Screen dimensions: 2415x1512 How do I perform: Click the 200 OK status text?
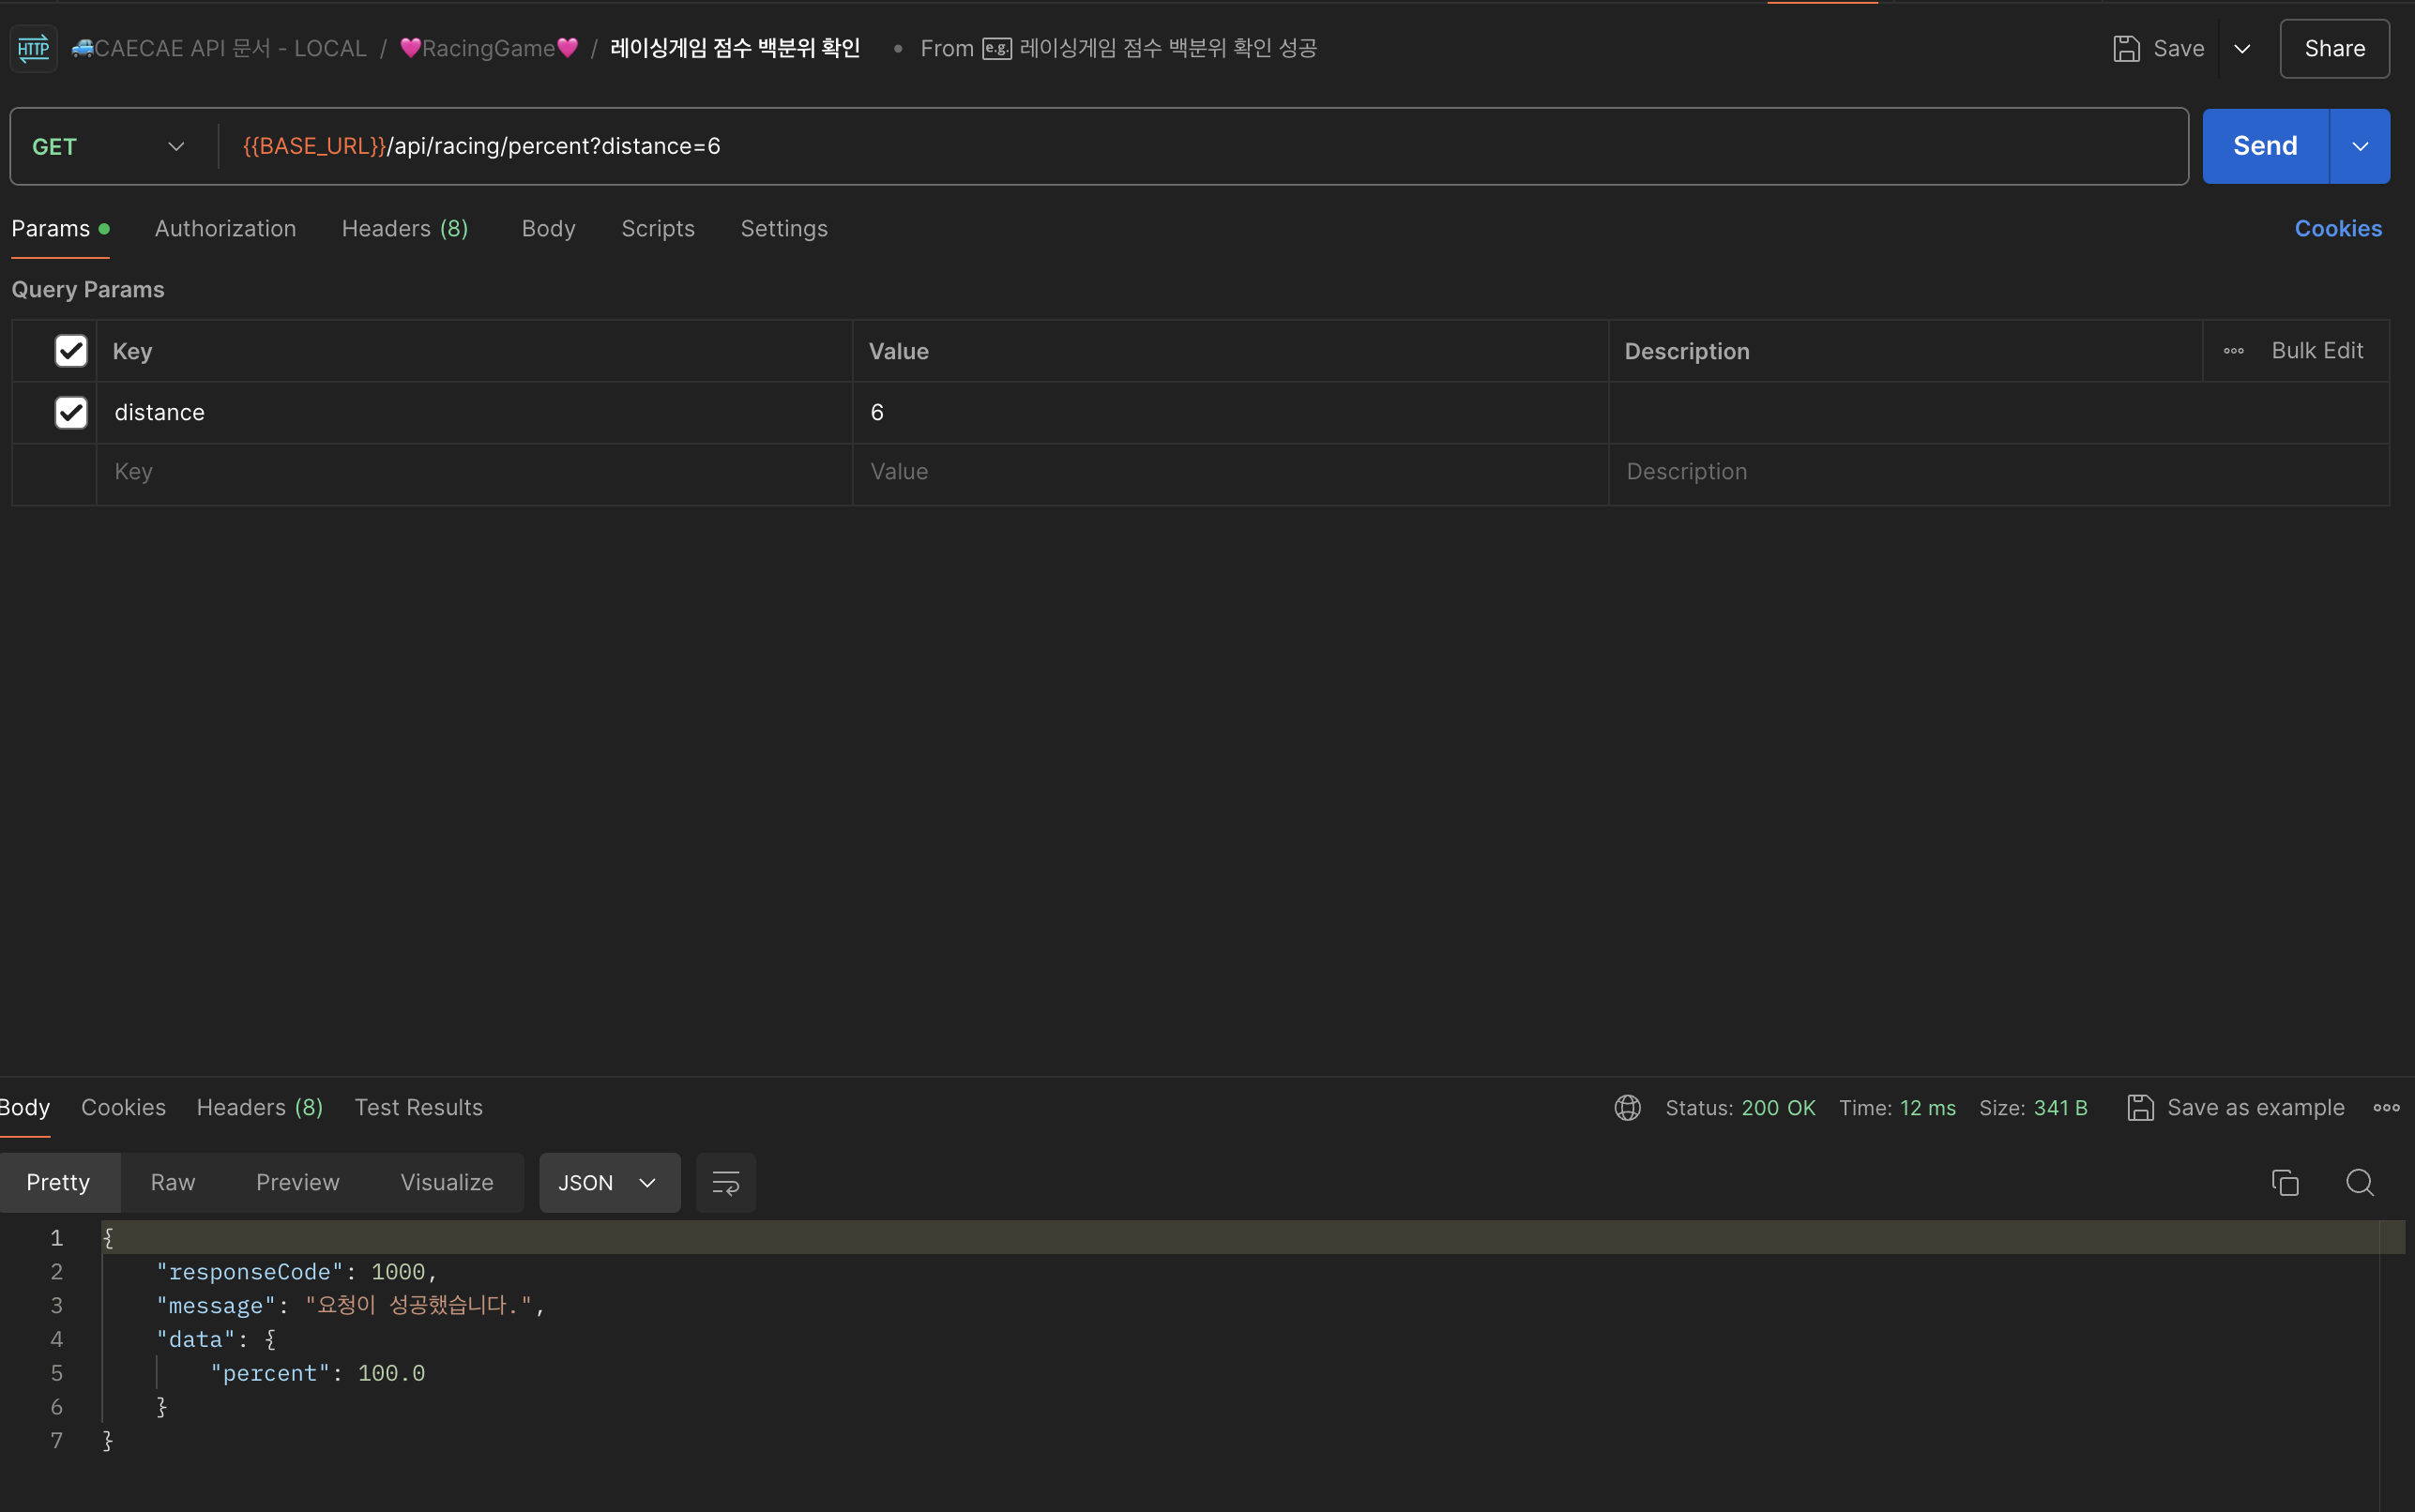coord(1778,1107)
